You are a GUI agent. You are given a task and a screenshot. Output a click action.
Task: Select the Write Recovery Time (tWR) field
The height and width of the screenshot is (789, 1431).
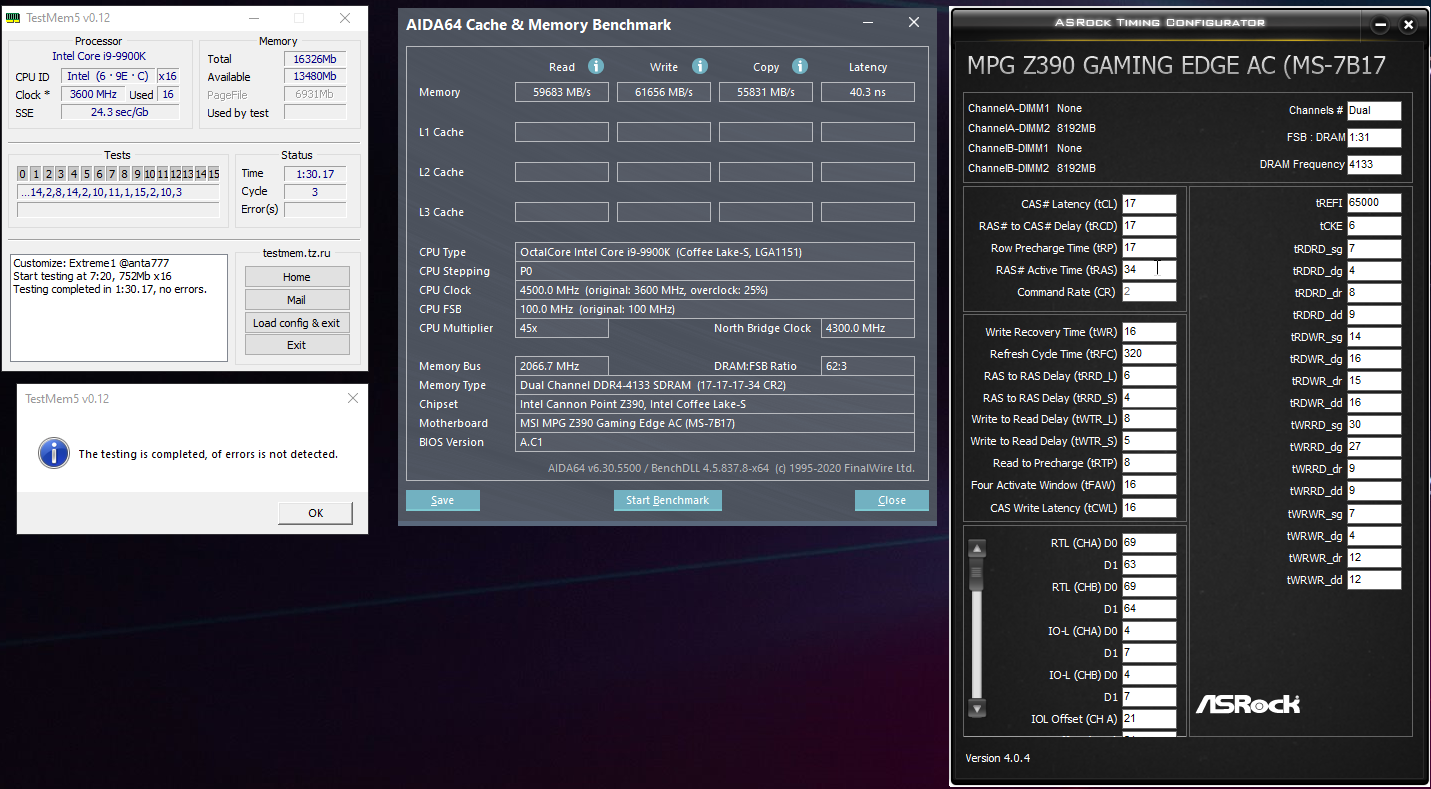[x=1149, y=332]
